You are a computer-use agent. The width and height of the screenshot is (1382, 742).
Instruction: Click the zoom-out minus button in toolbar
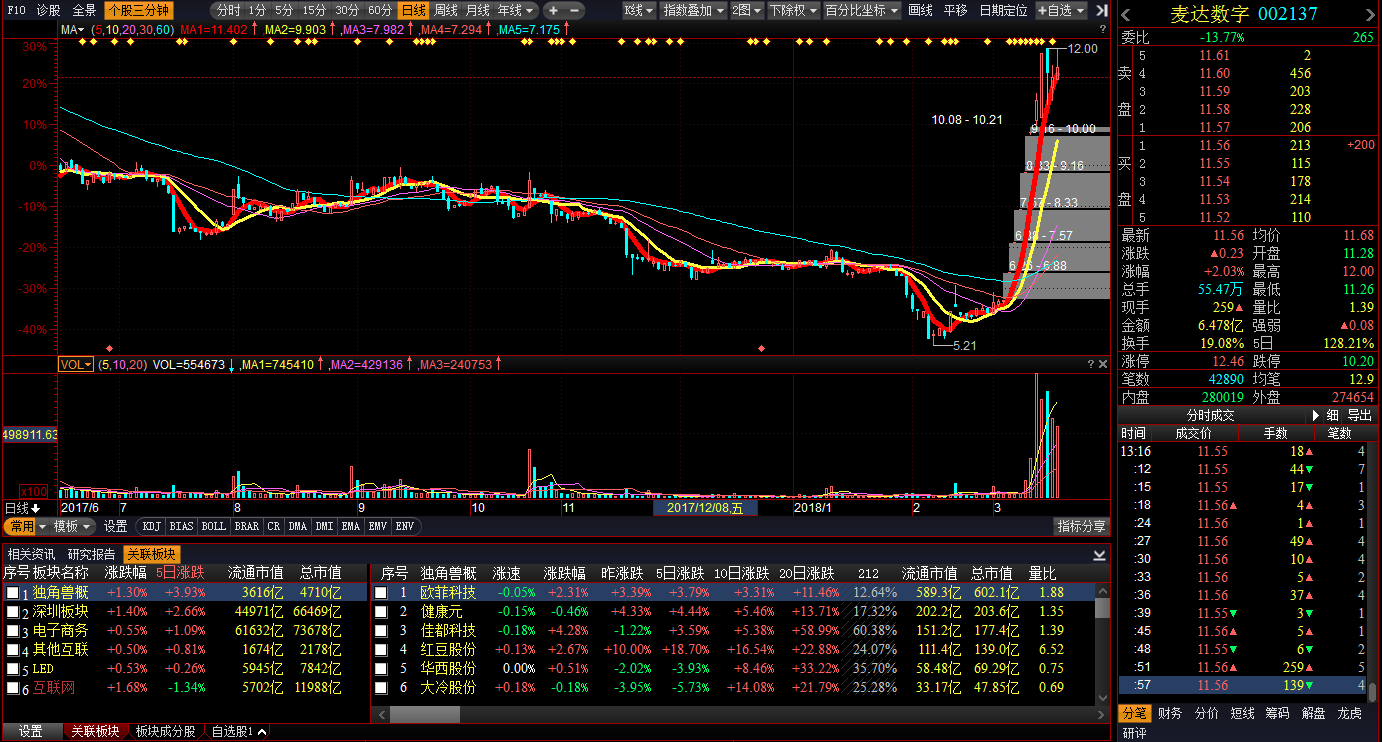[x=574, y=10]
